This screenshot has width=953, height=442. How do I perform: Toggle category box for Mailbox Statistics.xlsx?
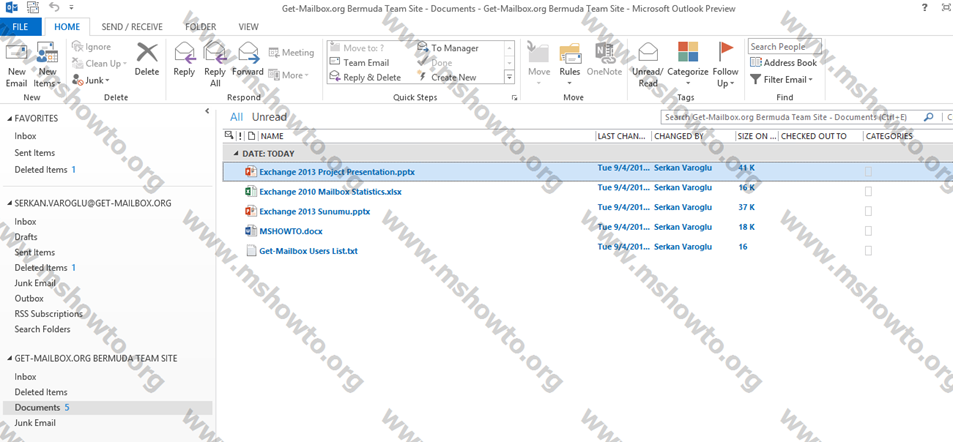click(868, 192)
